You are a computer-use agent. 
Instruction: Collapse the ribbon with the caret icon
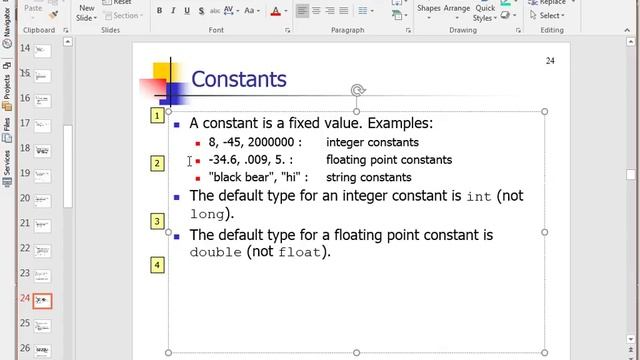point(627,30)
